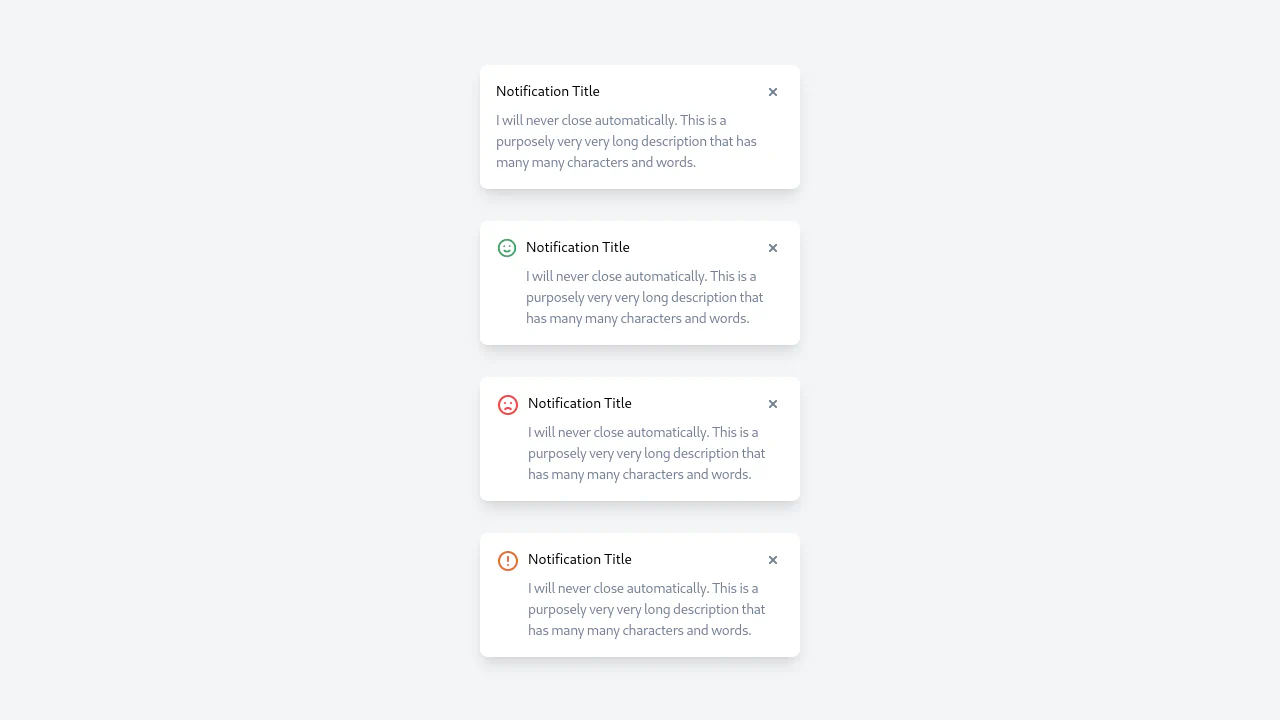Select the title of the icon-less notification
1280x720 pixels.
coord(548,91)
